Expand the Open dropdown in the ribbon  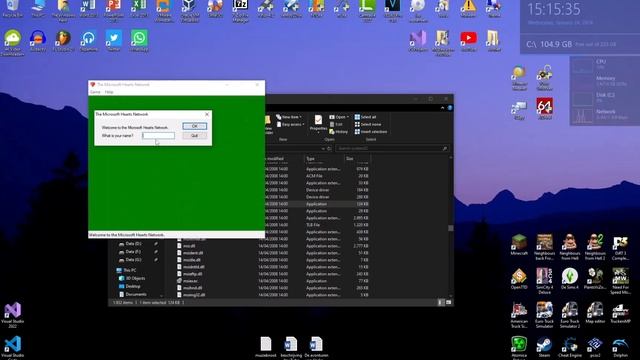coord(339,117)
